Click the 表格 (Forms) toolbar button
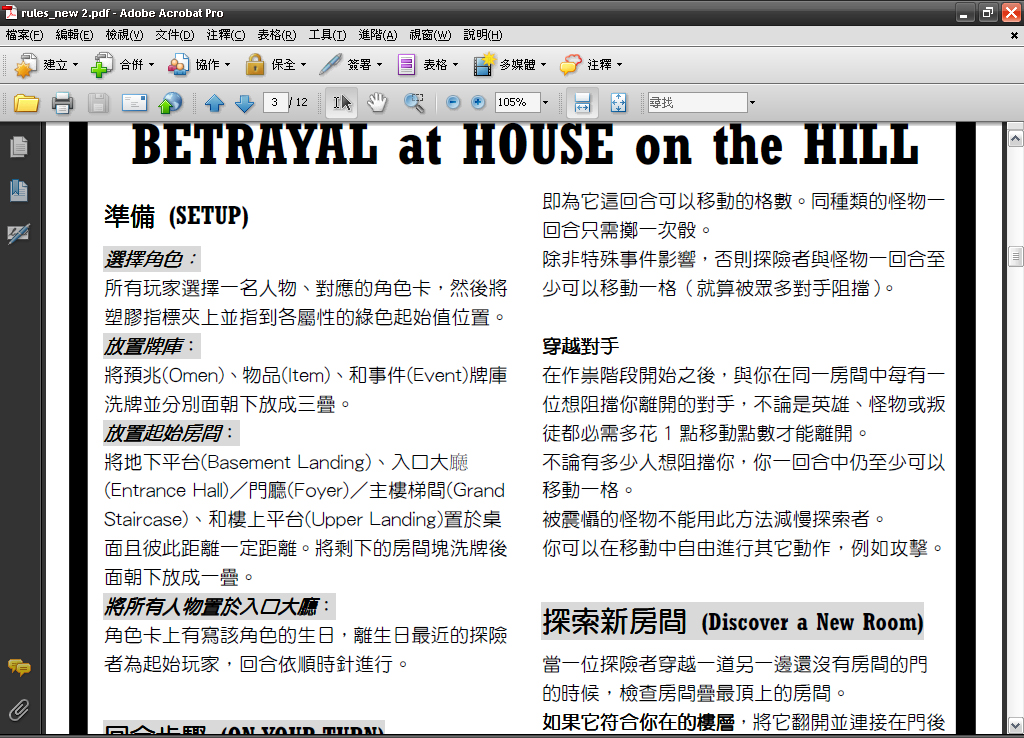Viewport: 1024px width, 738px height. 422,65
